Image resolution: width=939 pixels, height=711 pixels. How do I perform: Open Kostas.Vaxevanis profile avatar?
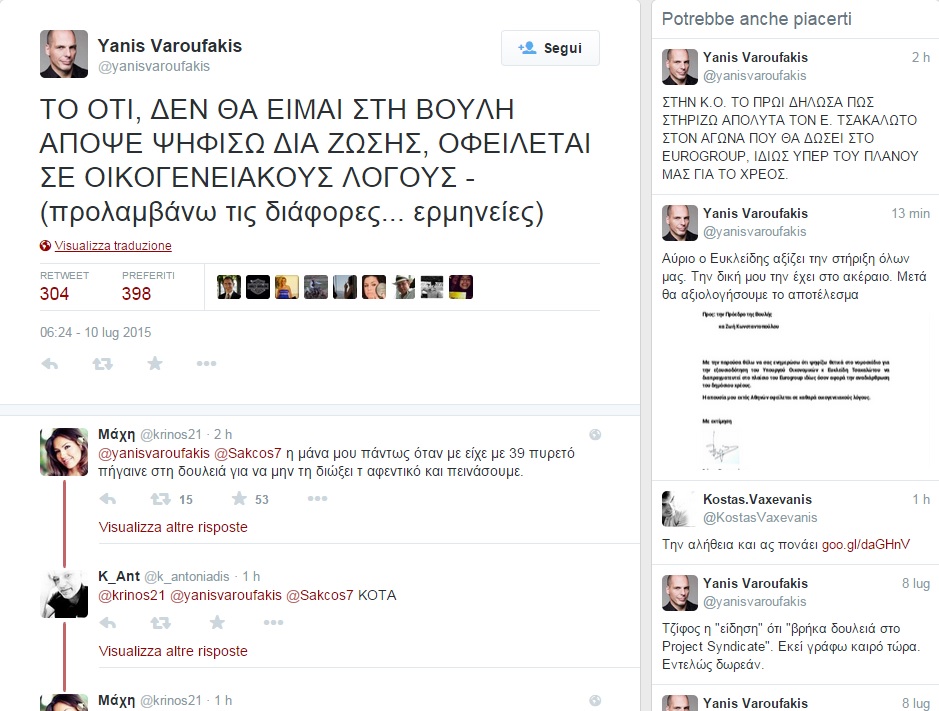(680, 509)
